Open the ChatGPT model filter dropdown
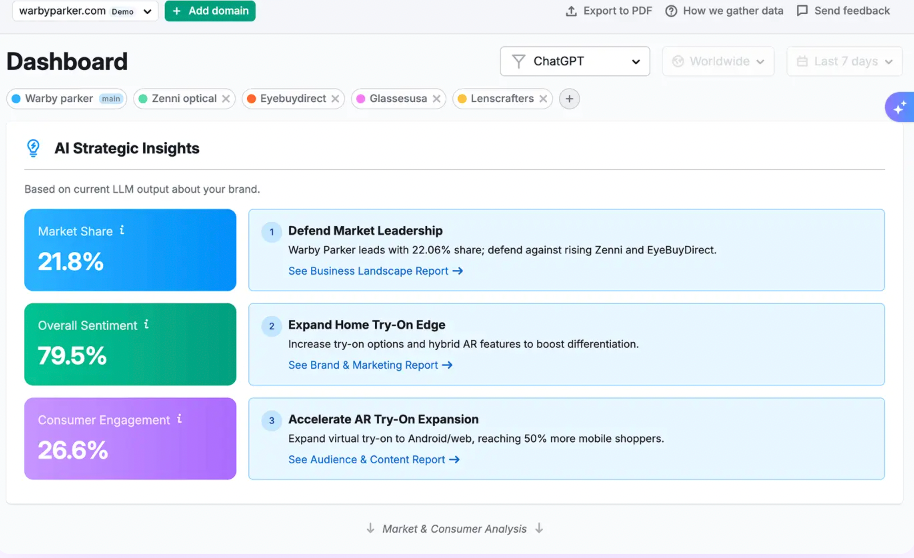 [x=575, y=61]
